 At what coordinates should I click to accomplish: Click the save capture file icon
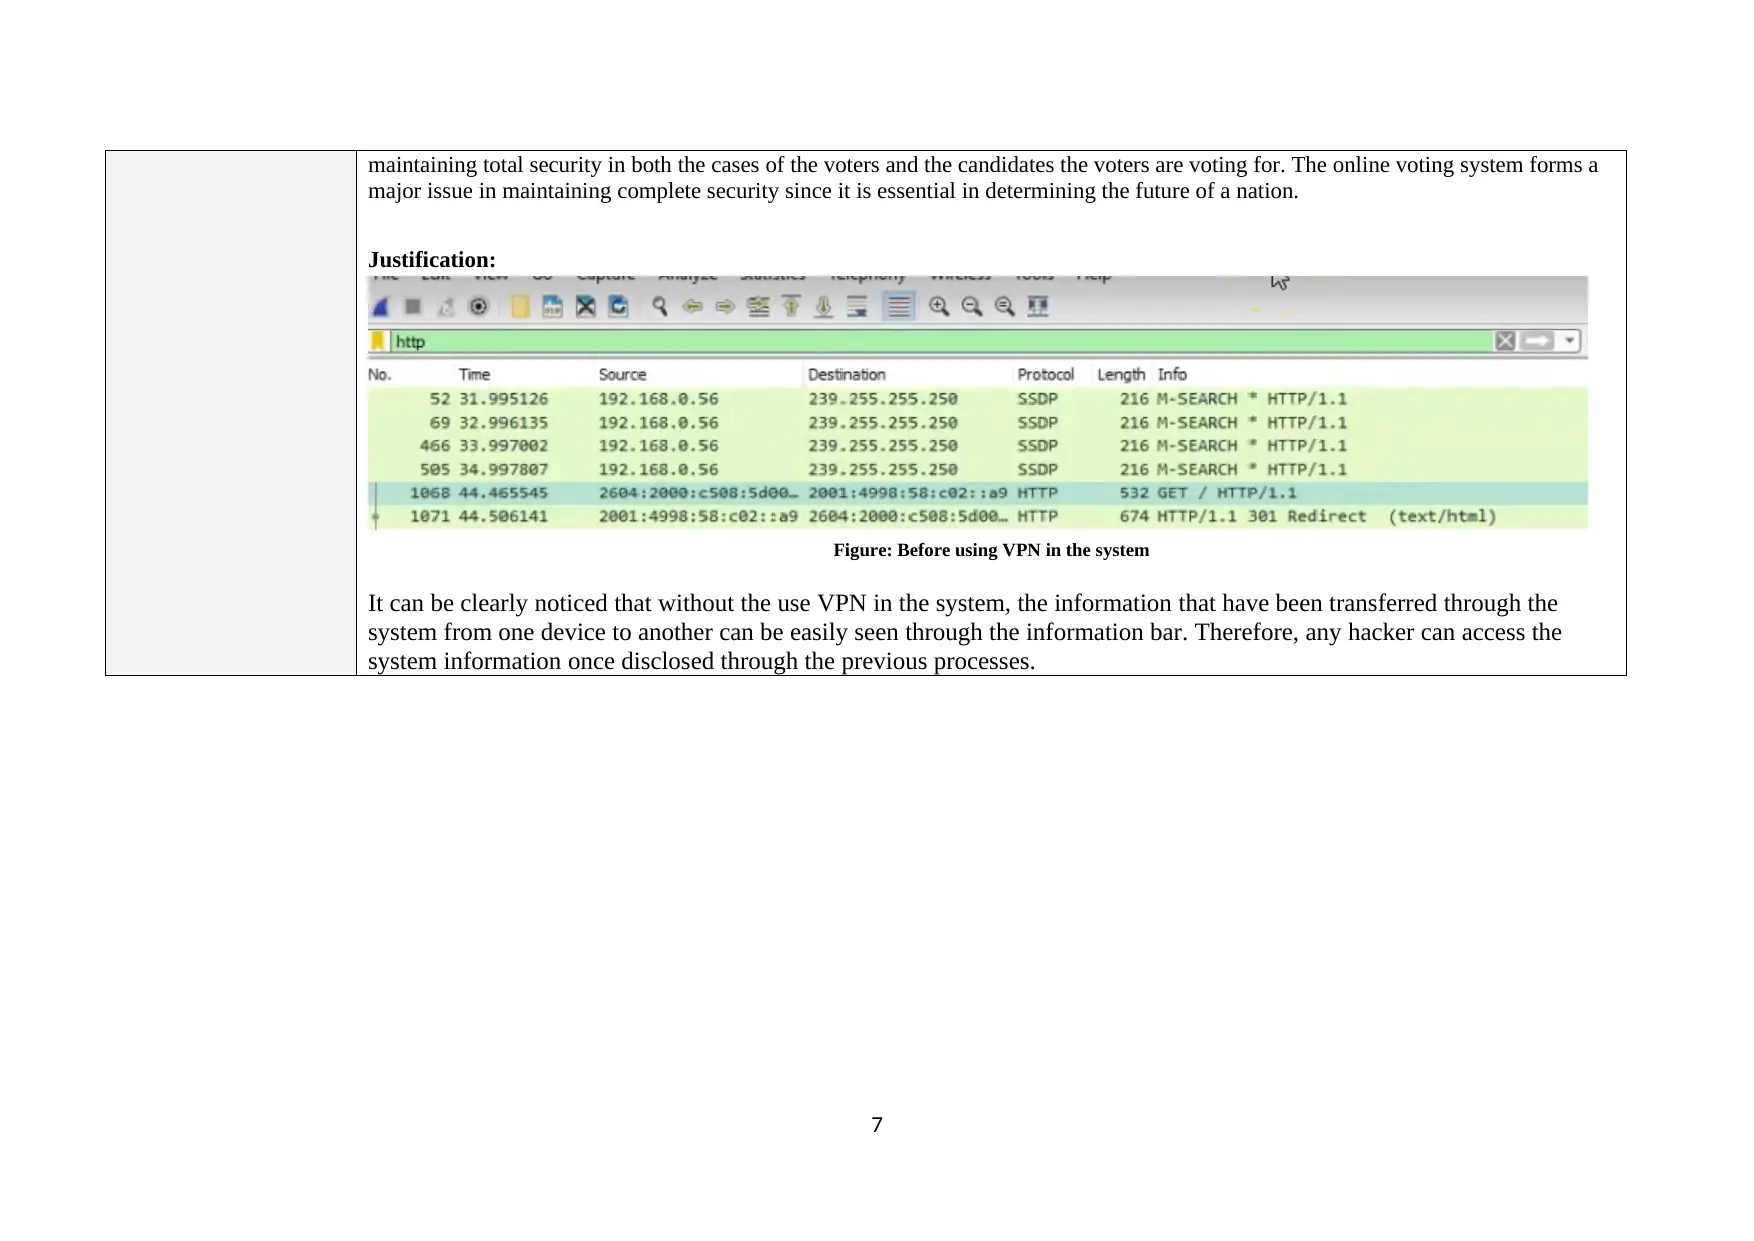552,306
